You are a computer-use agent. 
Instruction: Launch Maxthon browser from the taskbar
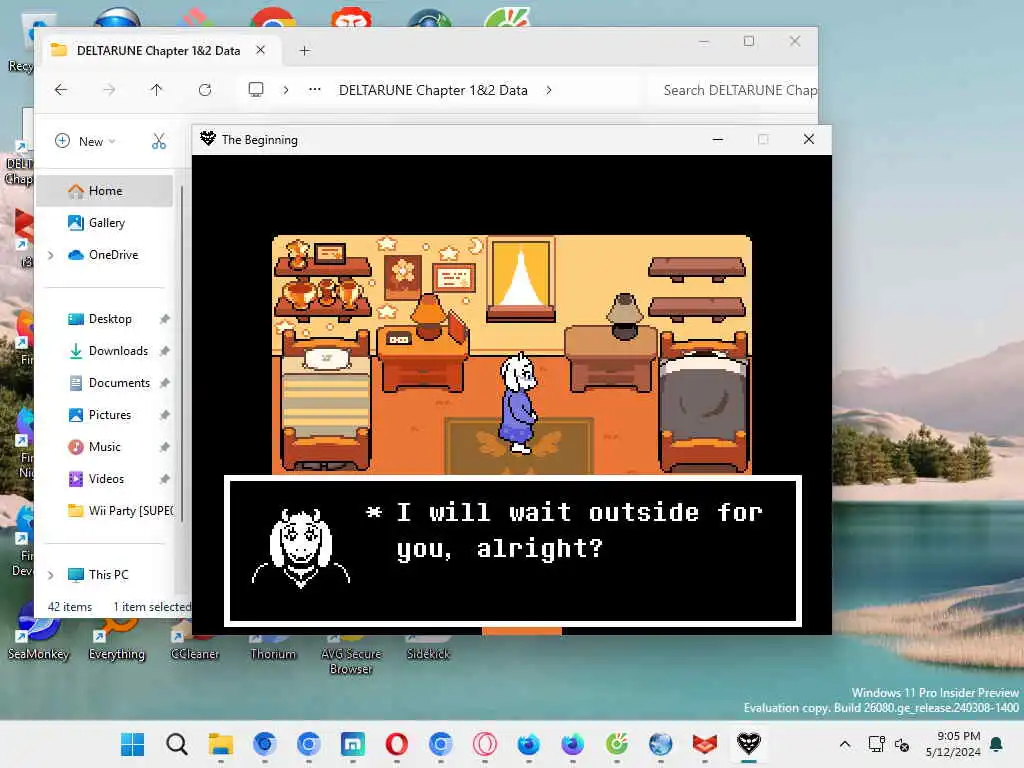point(353,744)
